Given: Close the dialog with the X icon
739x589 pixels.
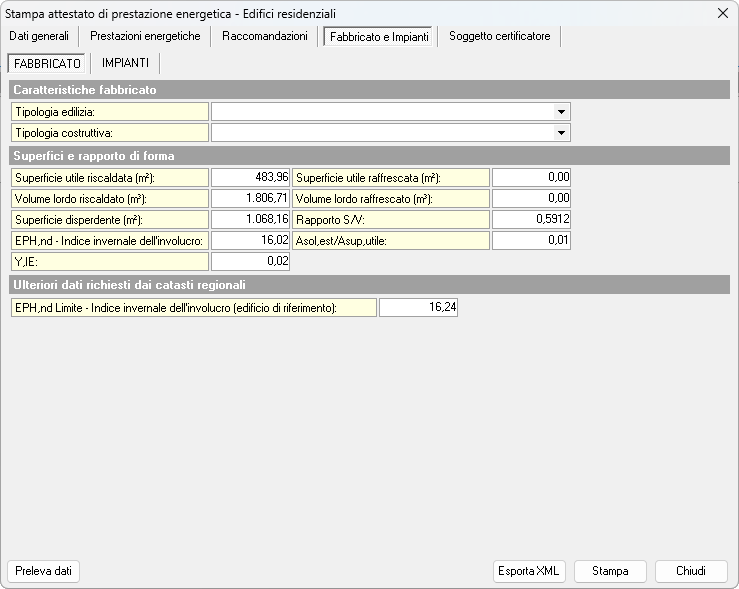Looking at the screenshot, I should [x=723, y=13].
